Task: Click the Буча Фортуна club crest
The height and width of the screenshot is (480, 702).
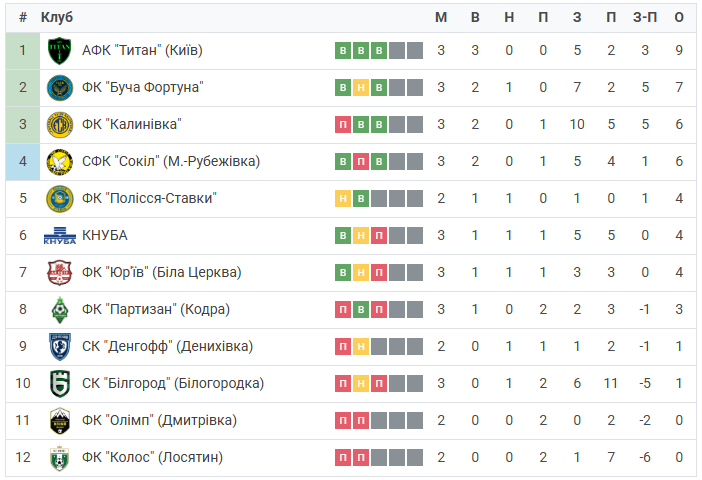Action: (x=60, y=88)
